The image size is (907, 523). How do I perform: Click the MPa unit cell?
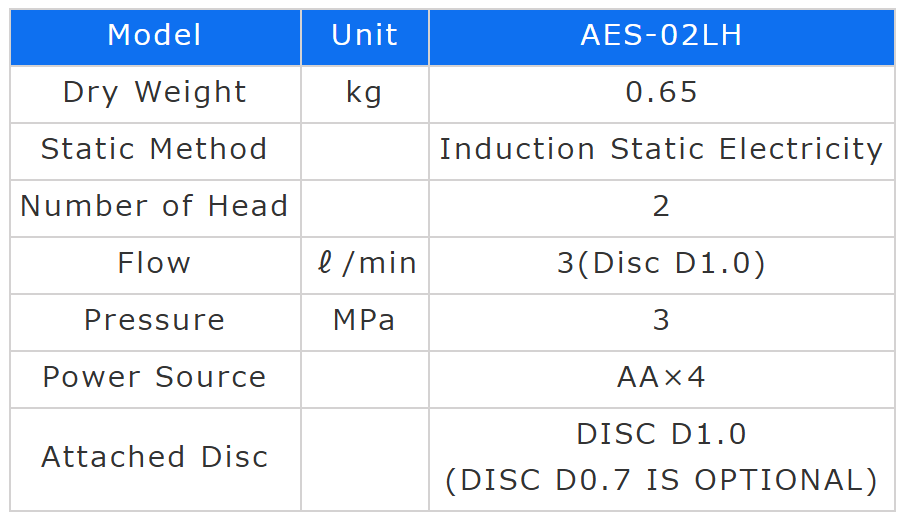click(364, 321)
